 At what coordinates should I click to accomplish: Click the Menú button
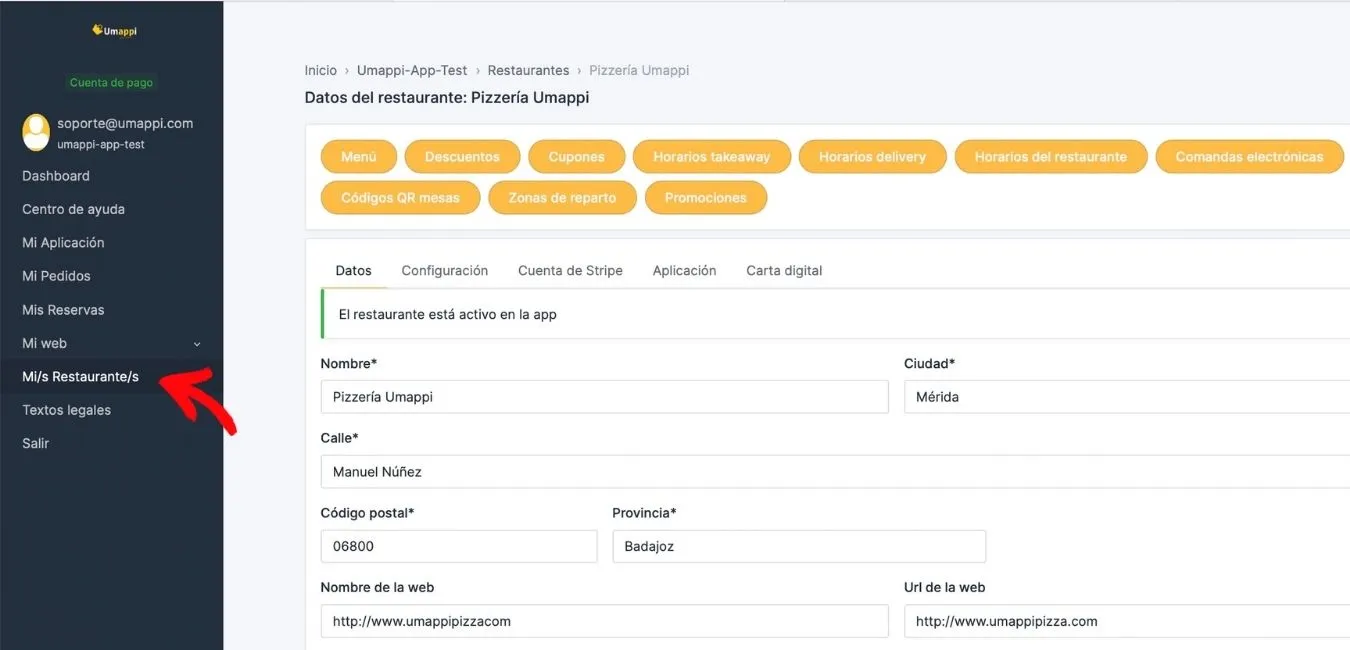pyautogui.click(x=359, y=157)
